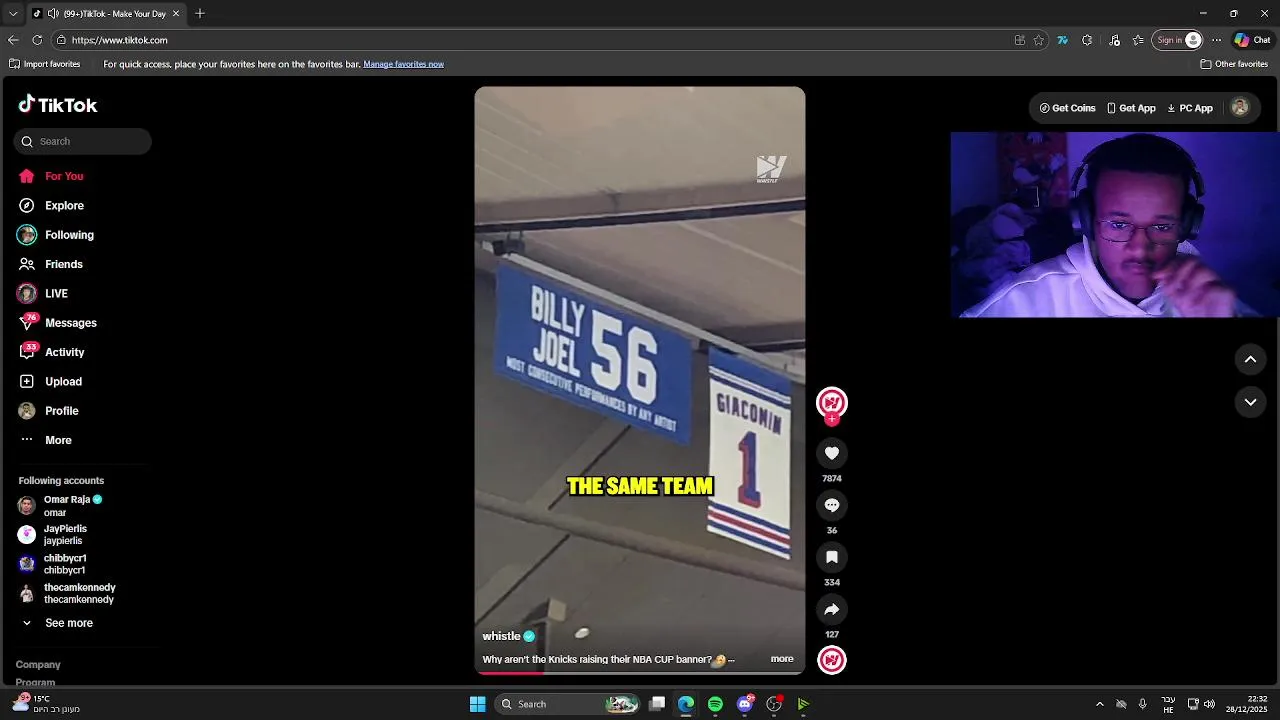1280x720 pixels.
Task: Open Omar Raja following account
Action: [60, 506]
